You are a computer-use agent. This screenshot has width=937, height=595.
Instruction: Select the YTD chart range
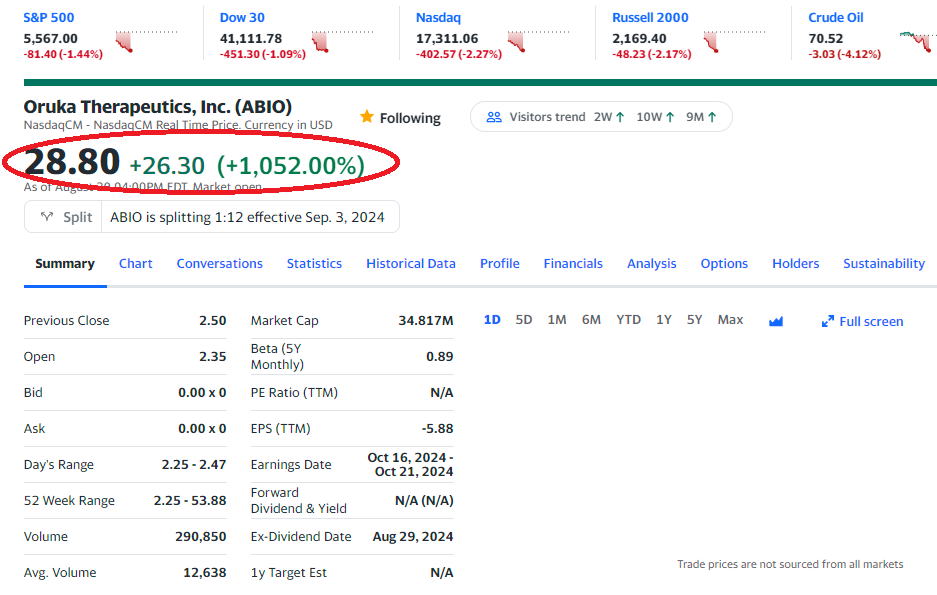[x=629, y=320]
